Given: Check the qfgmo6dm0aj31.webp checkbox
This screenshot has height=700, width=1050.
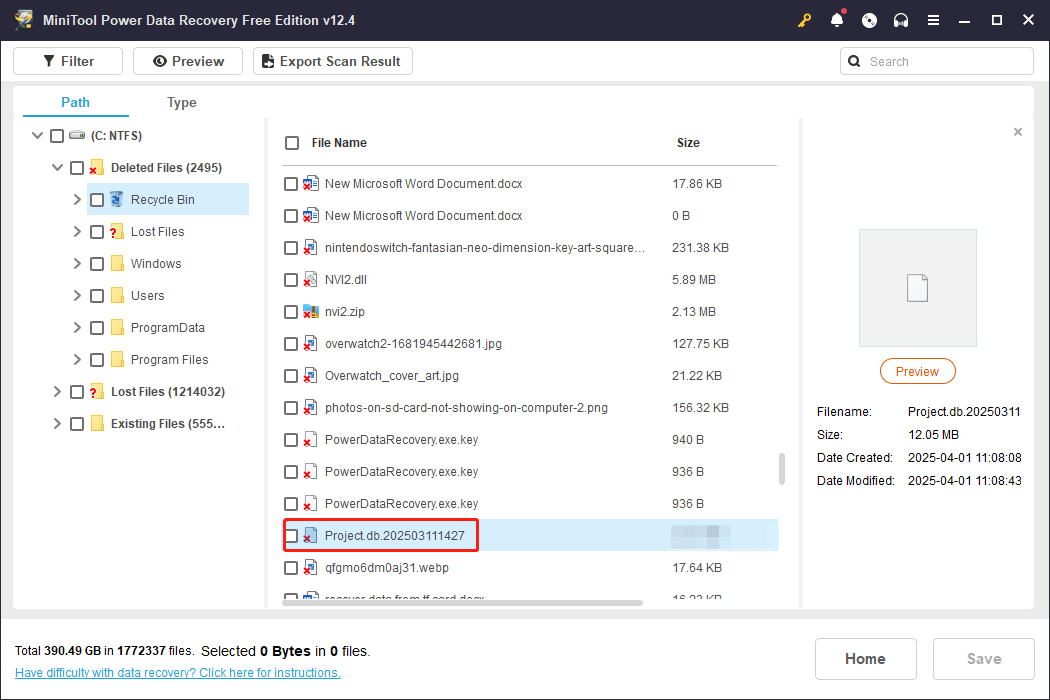Looking at the screenshot, I should (x=291, y=568).
